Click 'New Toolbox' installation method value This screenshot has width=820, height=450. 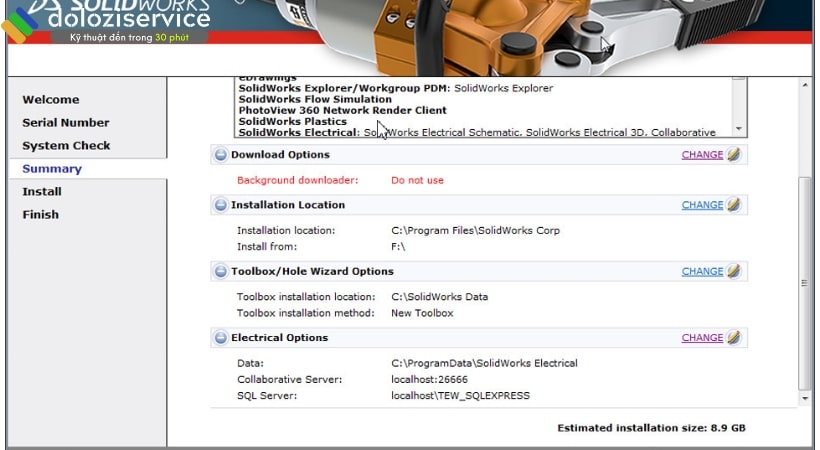422,313
